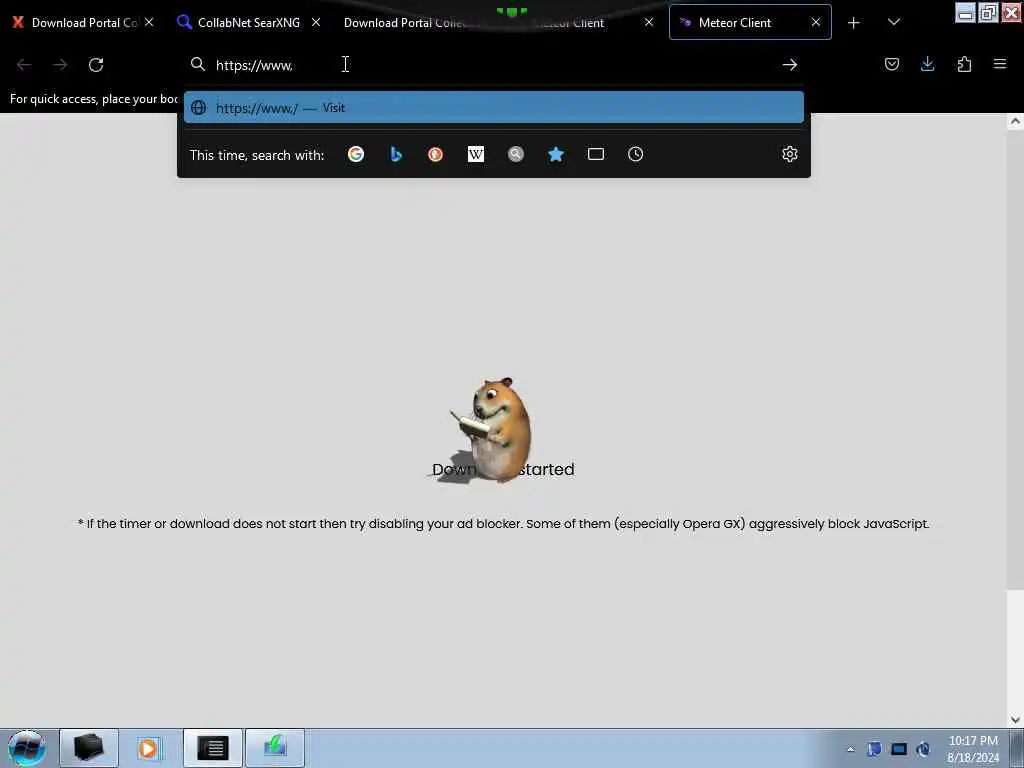Open search settings gear
This screenshot has width=1024, height=768.
790,154
